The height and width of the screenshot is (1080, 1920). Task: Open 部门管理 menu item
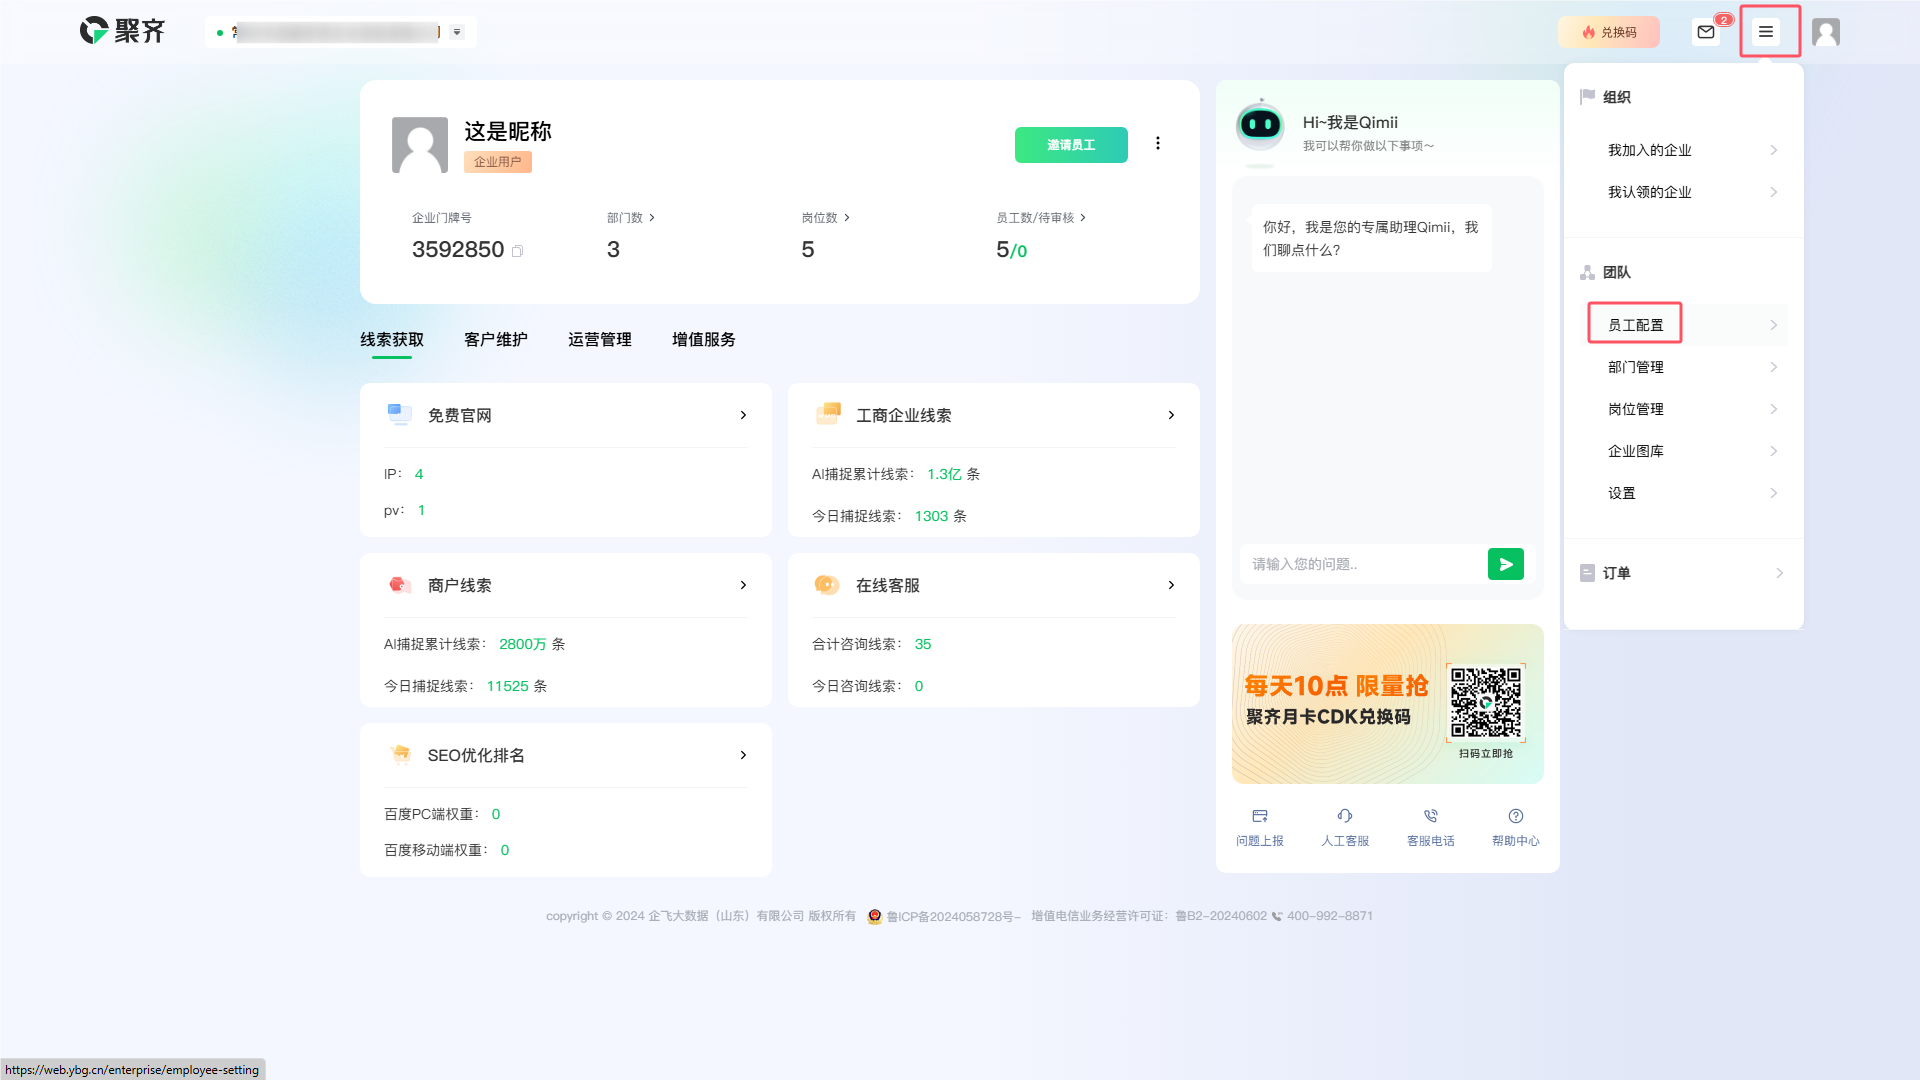coord(1684,367)
